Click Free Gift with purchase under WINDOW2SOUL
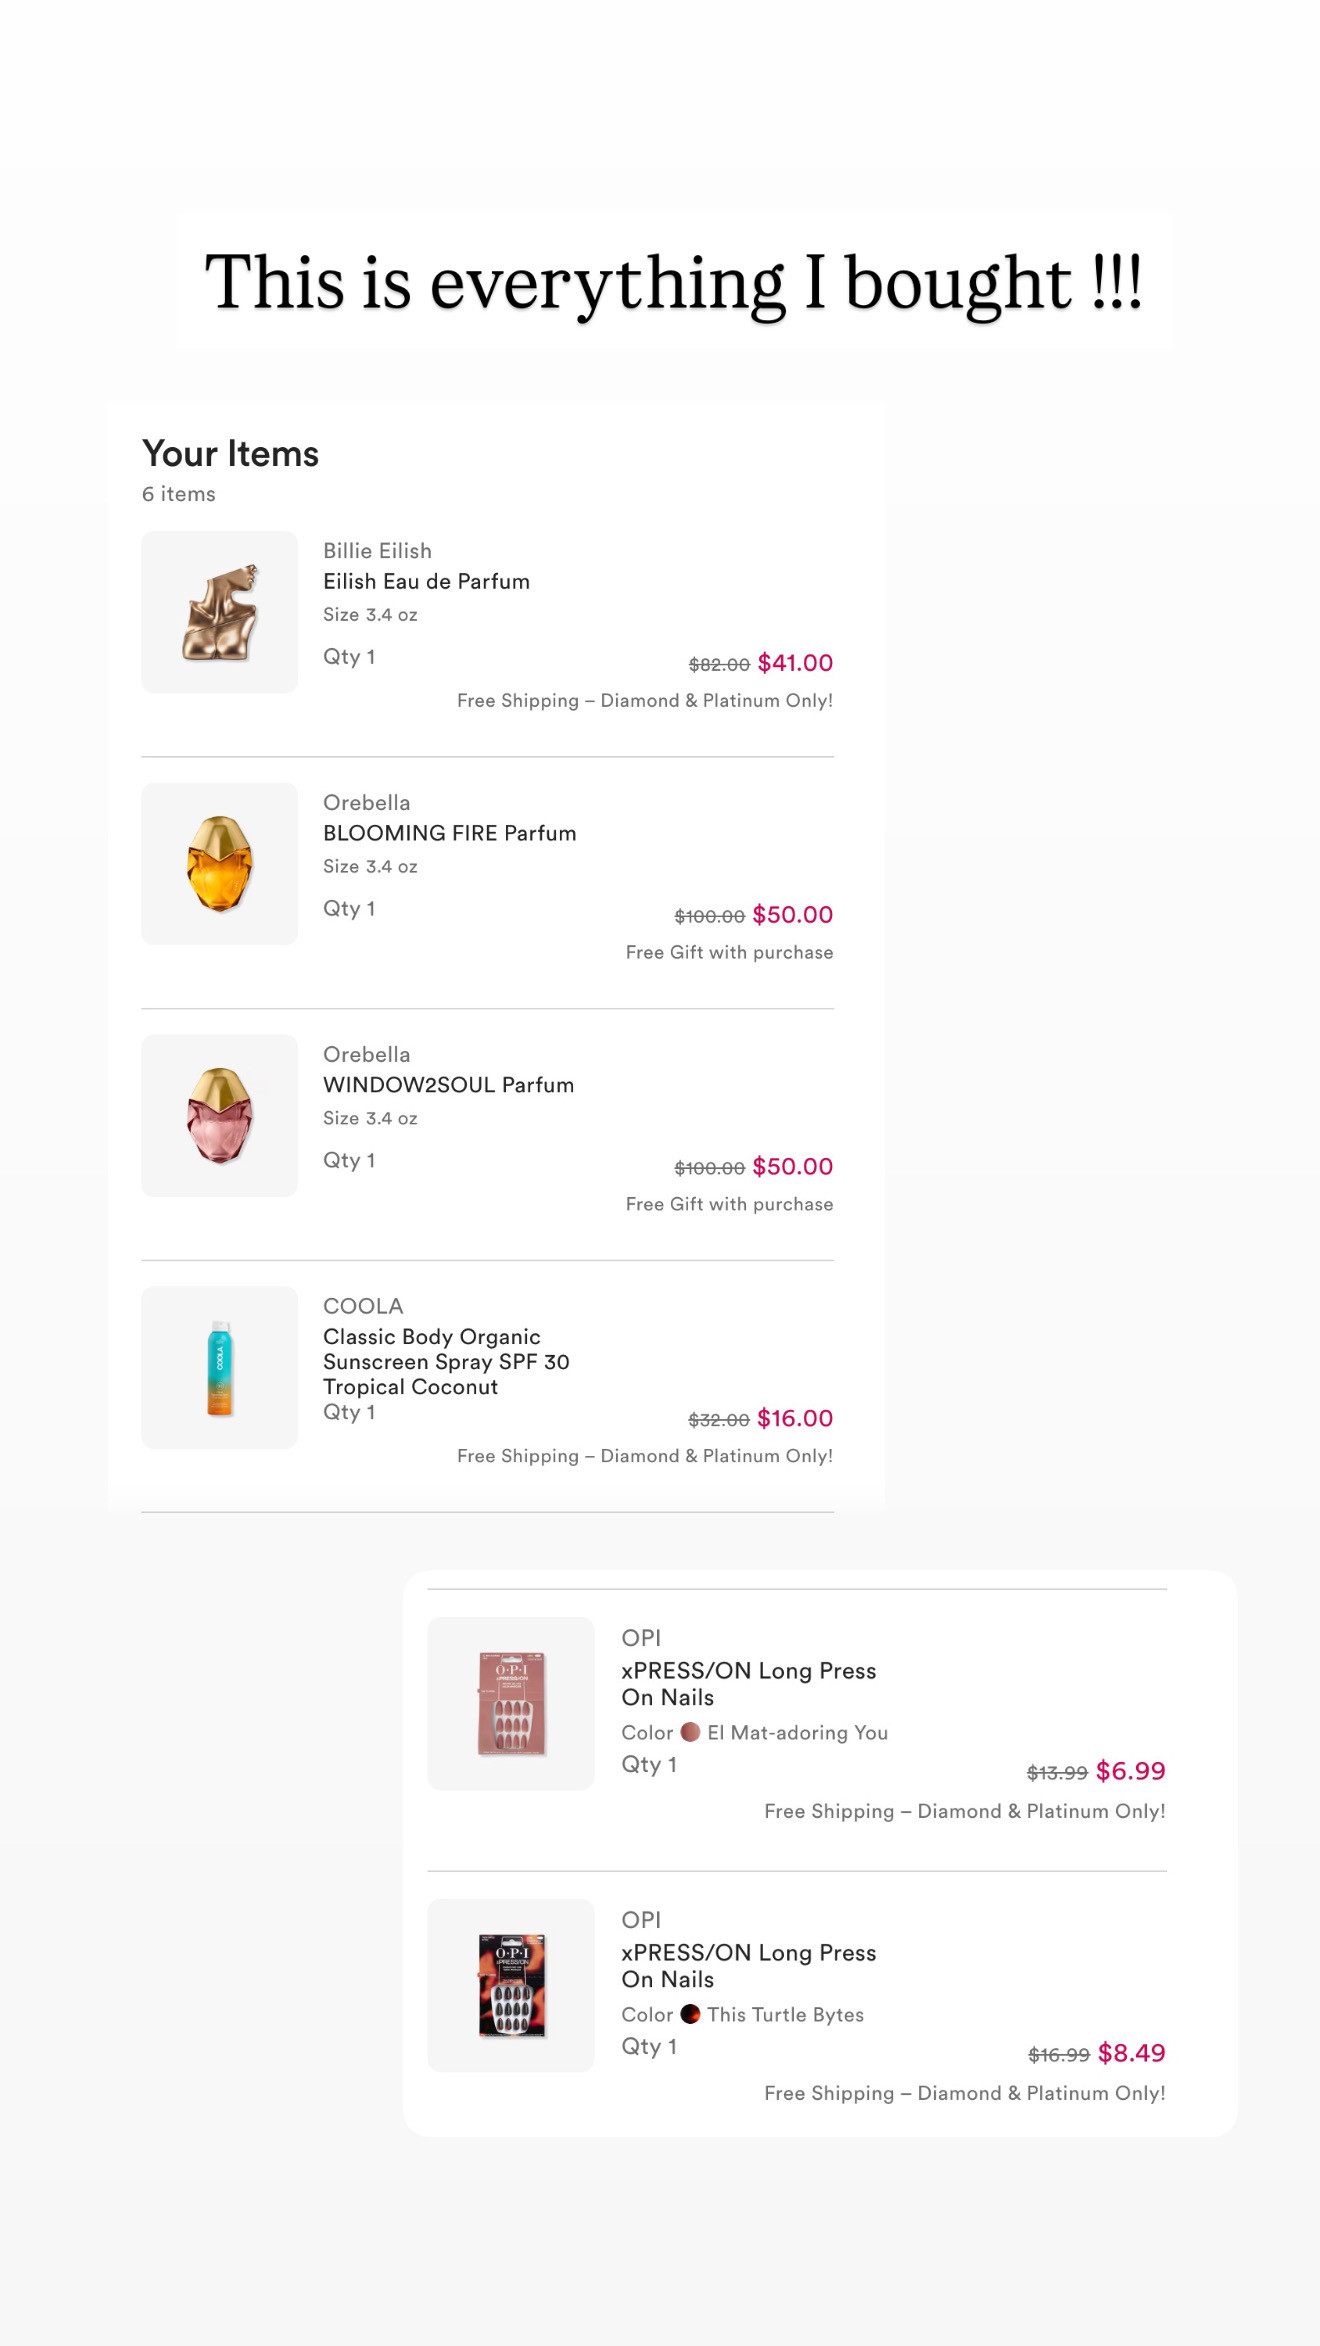The width and height of the screenshot is (1320, 2346). (729, 1205)
